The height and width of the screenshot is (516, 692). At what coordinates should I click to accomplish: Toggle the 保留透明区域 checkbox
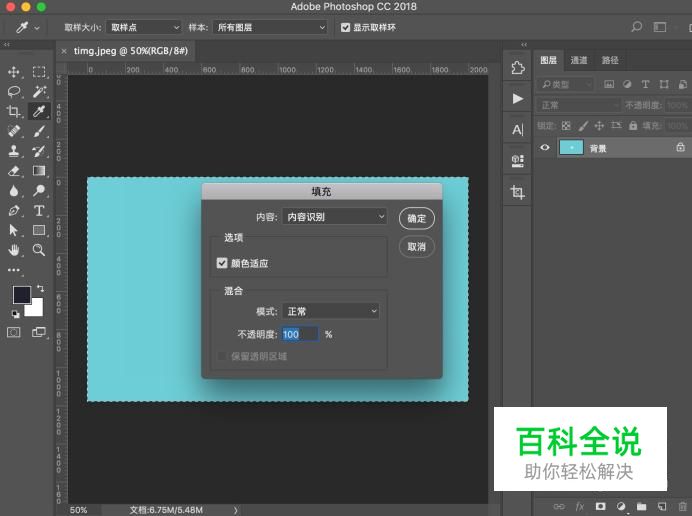coord(222,356)
